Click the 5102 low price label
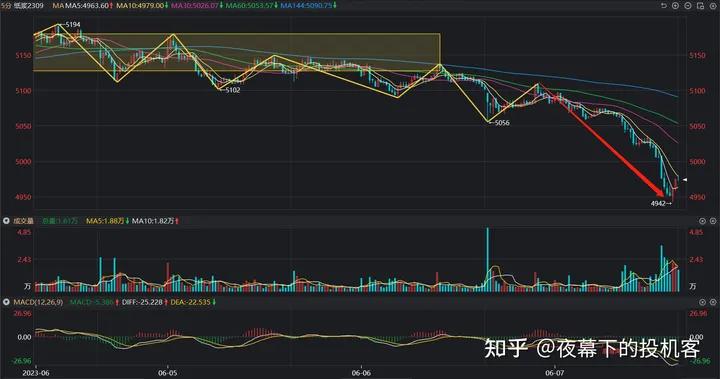The width and height of the screenshot is (720, 379). click(233, 90)
